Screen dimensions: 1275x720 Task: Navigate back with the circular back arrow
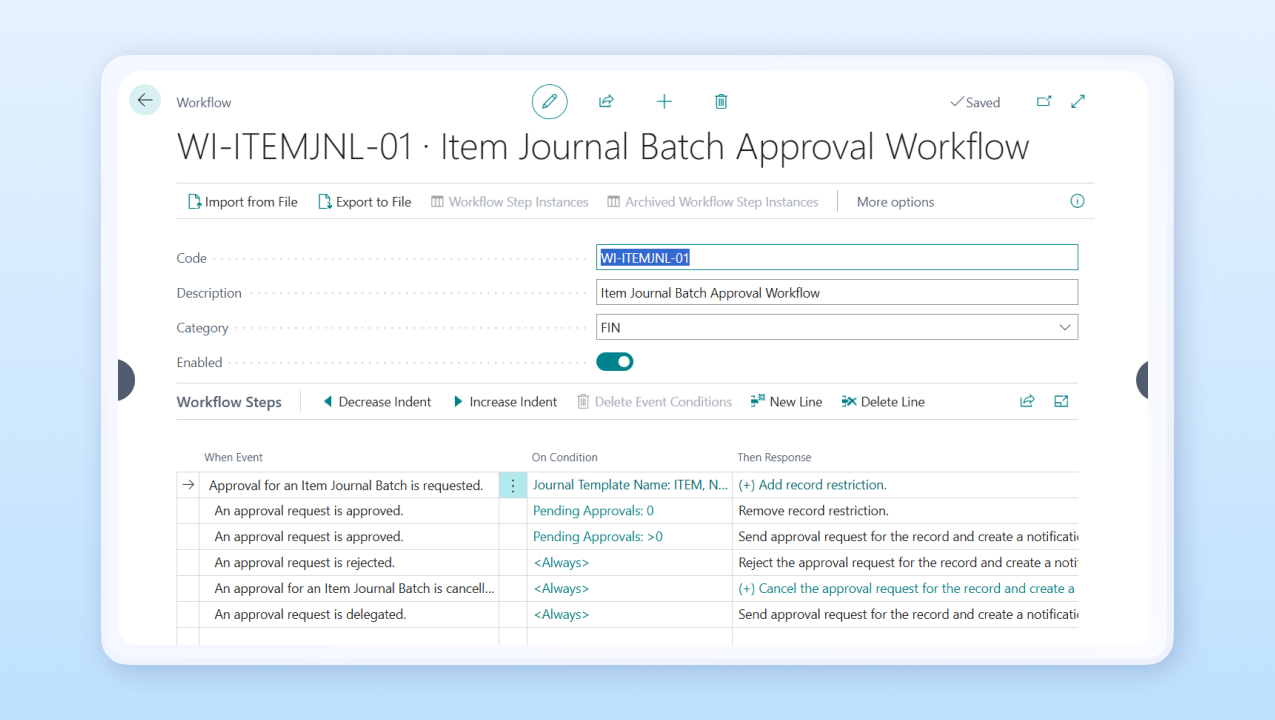pos(144,100)
